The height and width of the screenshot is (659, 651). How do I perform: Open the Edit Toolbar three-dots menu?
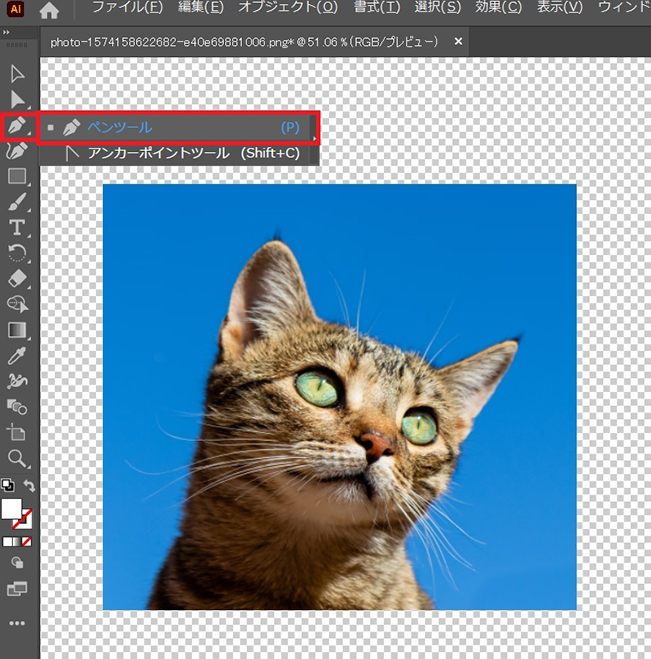coord(17,623)
